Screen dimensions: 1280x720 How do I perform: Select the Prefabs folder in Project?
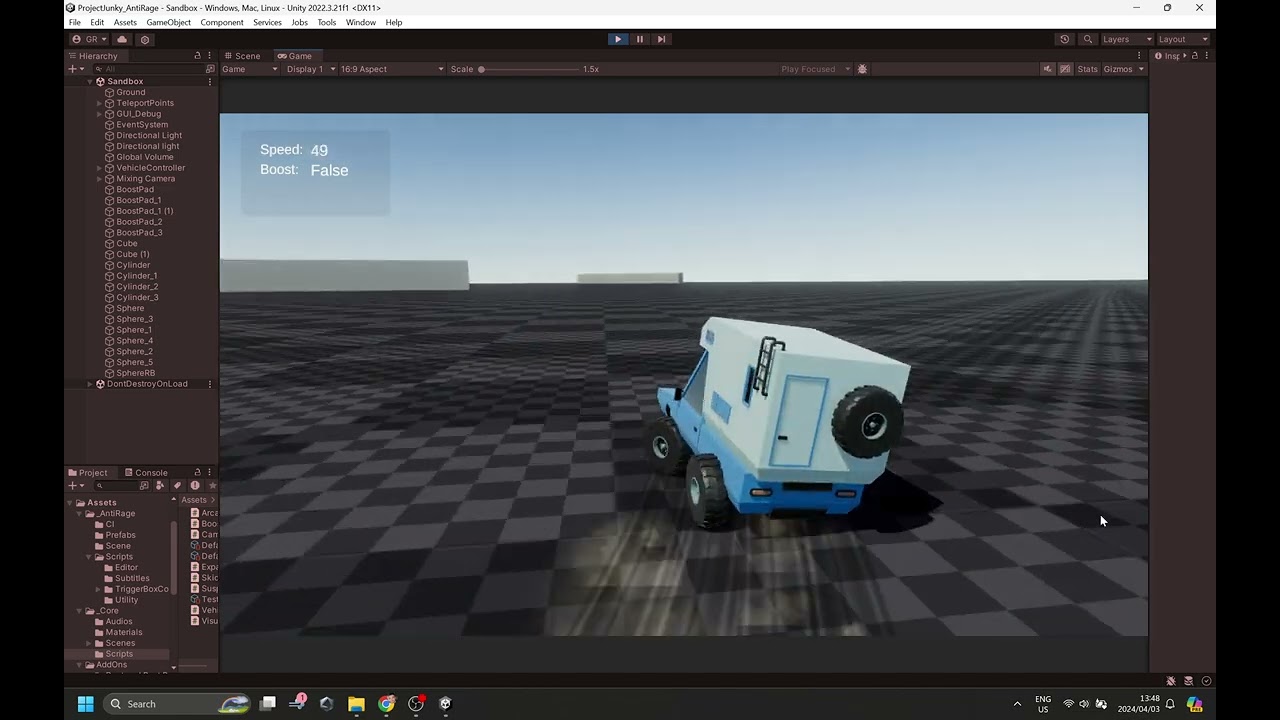point(120,535)
